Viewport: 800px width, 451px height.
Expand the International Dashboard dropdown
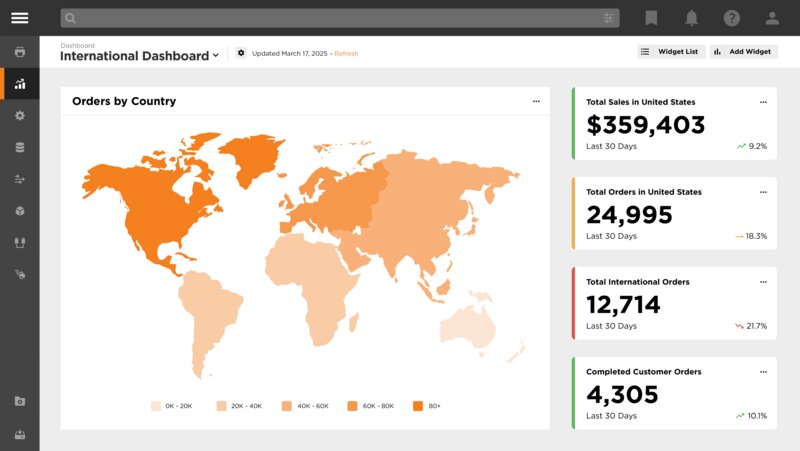[x=216, y=56]
